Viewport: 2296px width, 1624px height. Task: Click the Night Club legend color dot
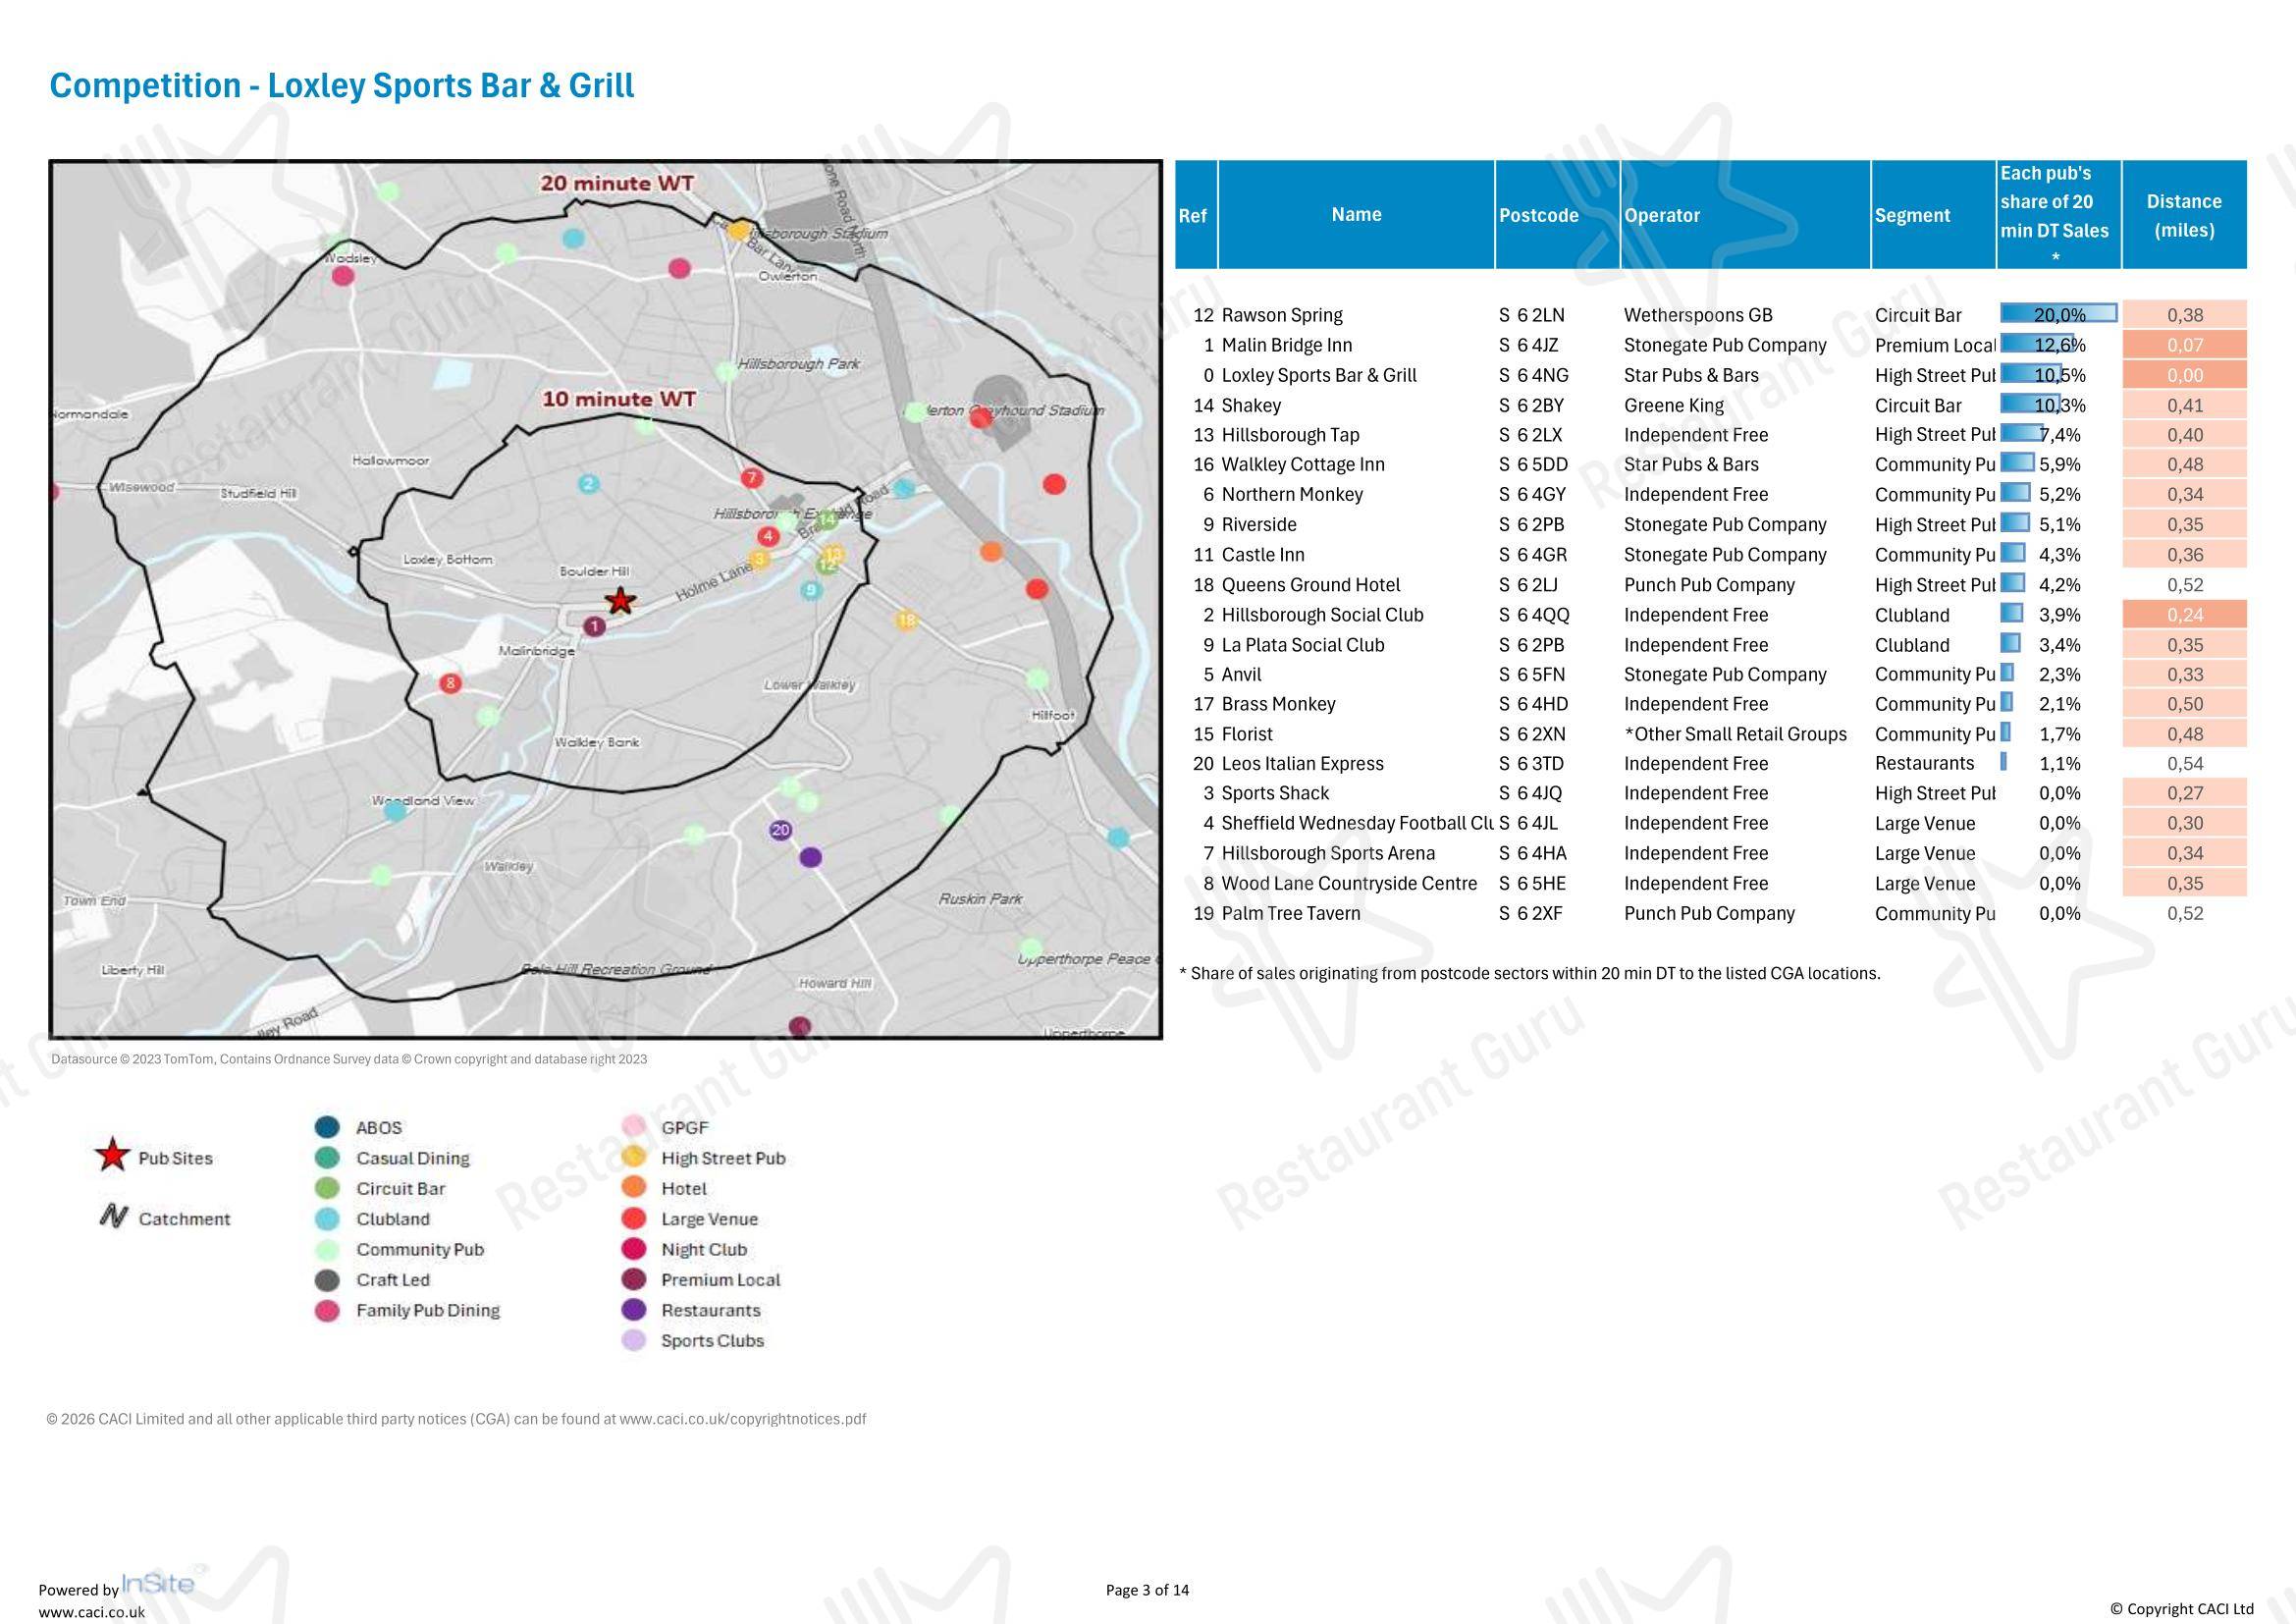point(634,1249)
